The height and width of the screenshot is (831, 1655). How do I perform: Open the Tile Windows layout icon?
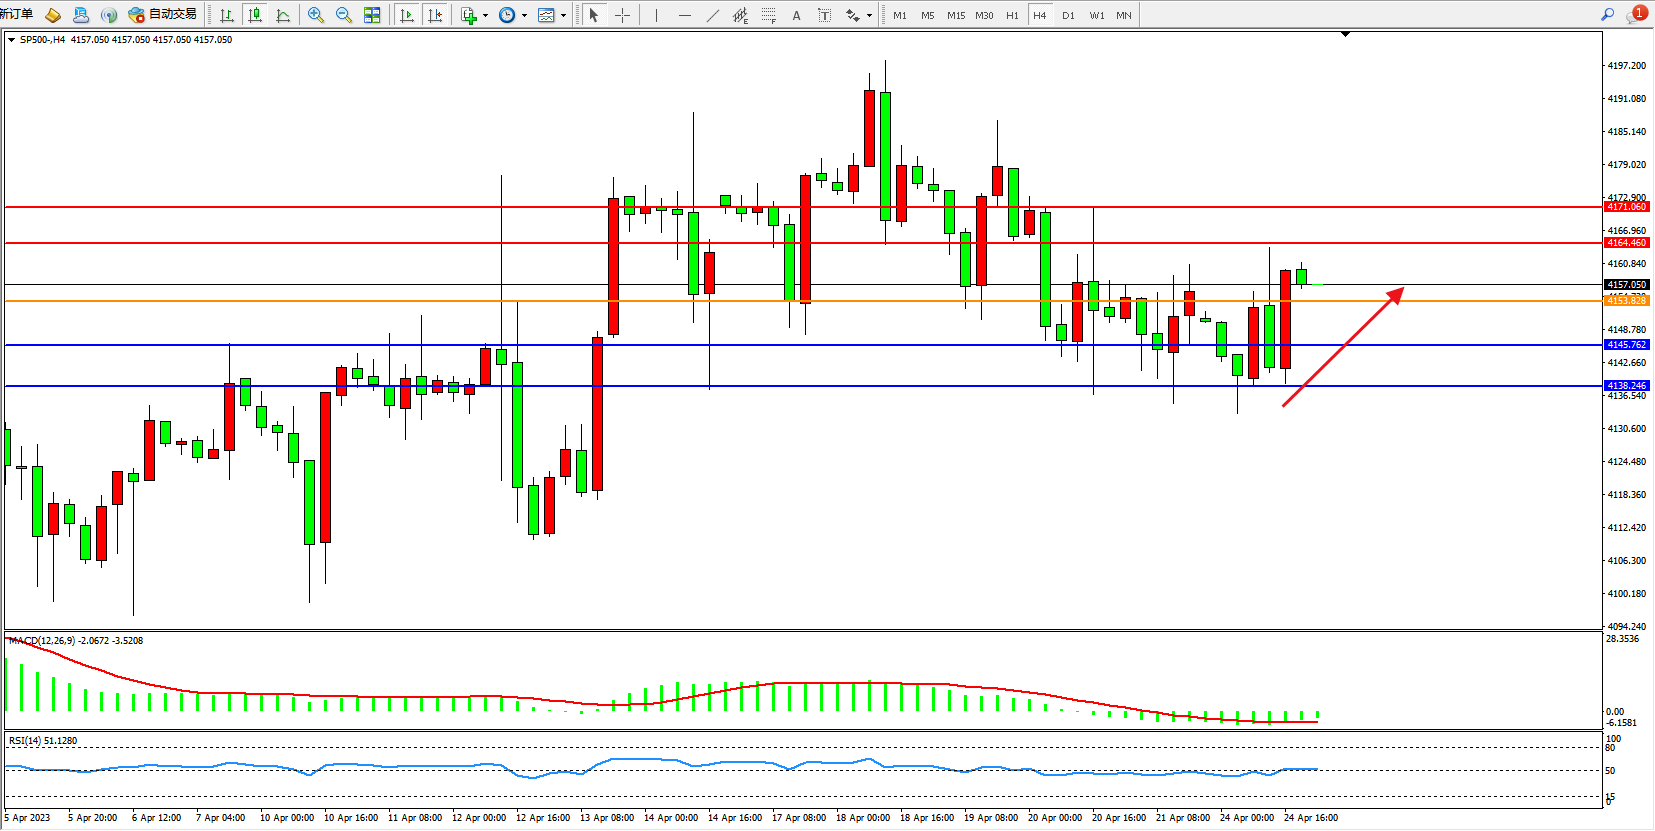point(372,15)
